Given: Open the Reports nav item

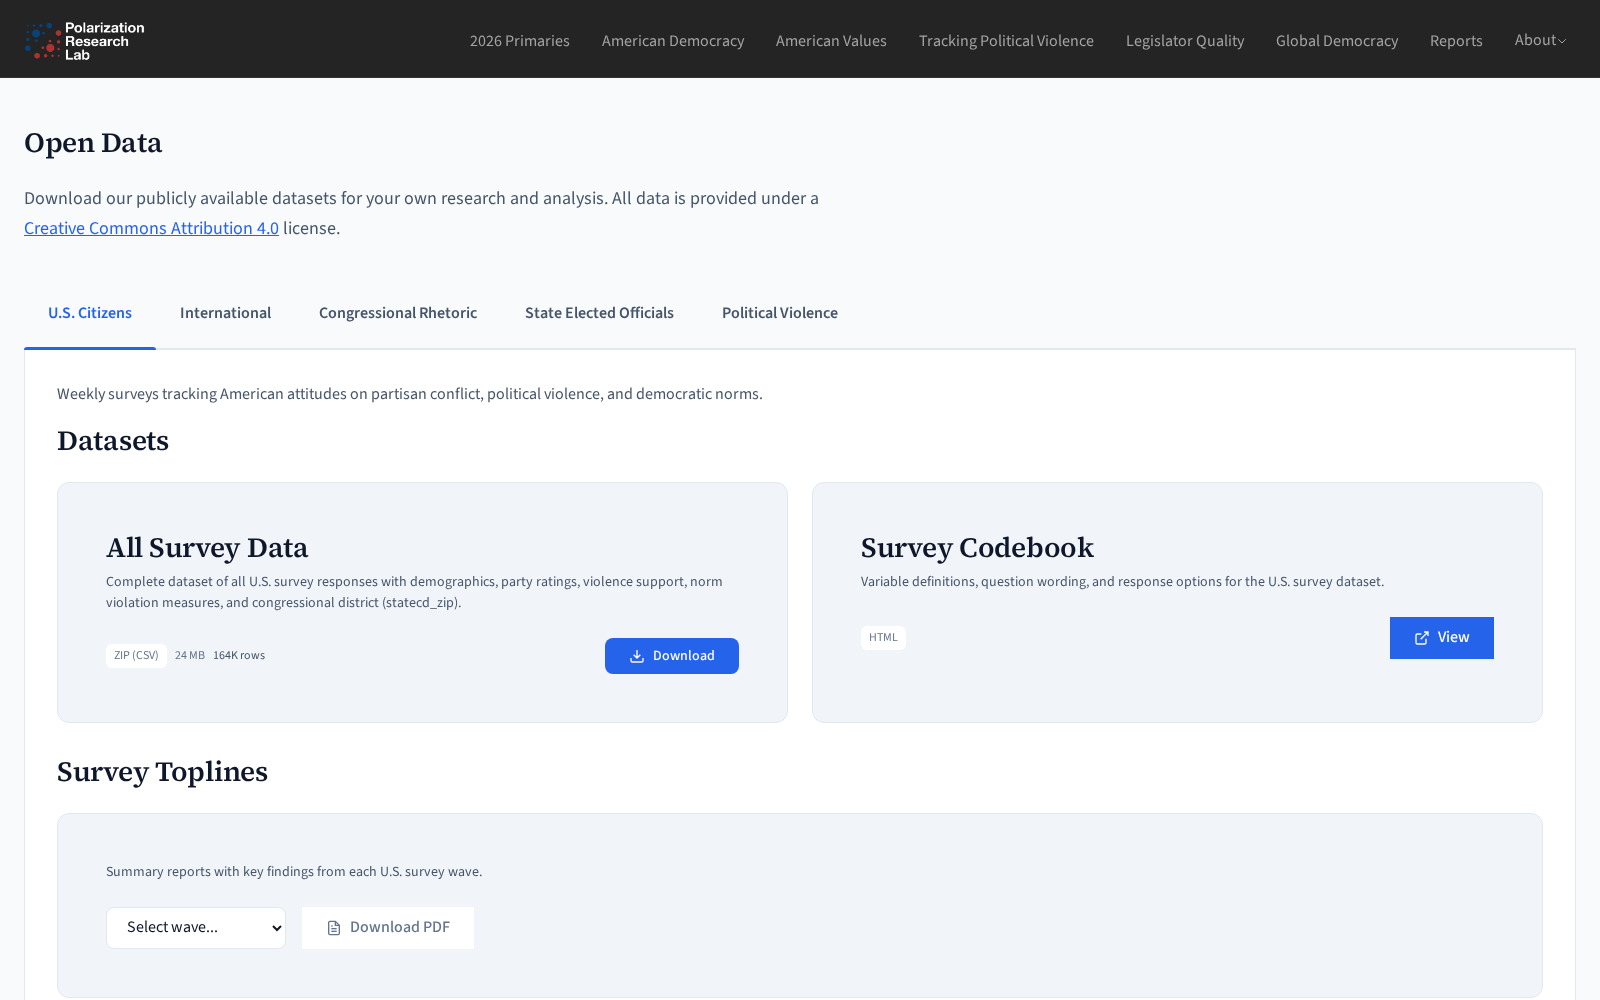Looking at the screenshot, I should (x=1456, y=41).
